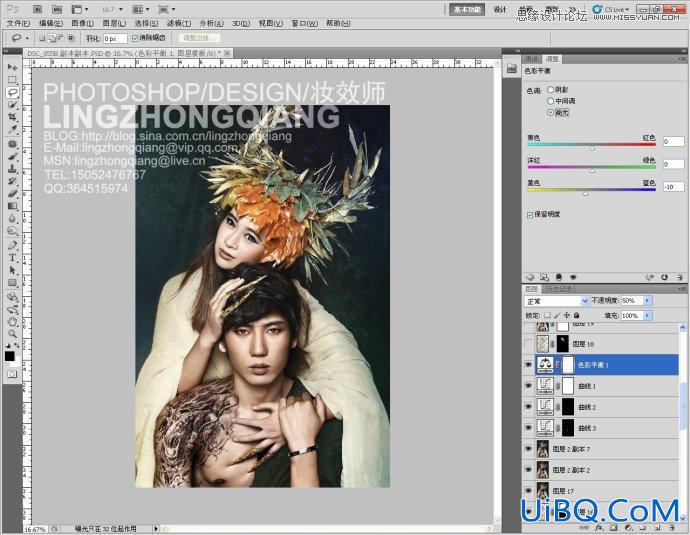Screen dimensions: 690x535
Task: Toggle 保留明度 Preserve Luminosity checkbox
Action: (530, 215)
